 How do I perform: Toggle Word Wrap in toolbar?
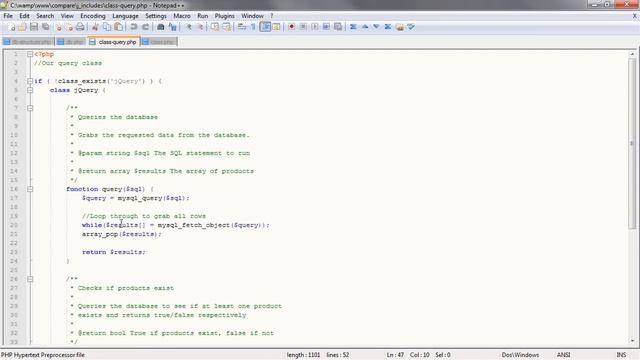[242, 27]
